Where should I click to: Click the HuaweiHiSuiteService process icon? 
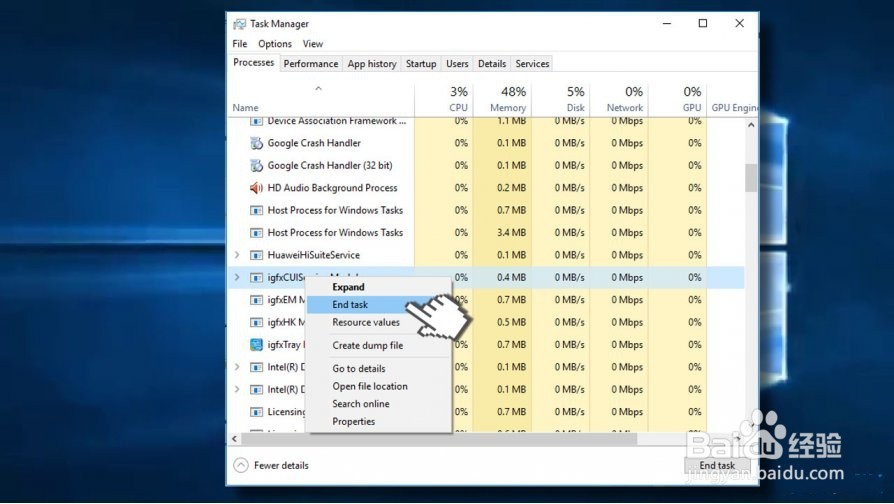tap(257, 255)
